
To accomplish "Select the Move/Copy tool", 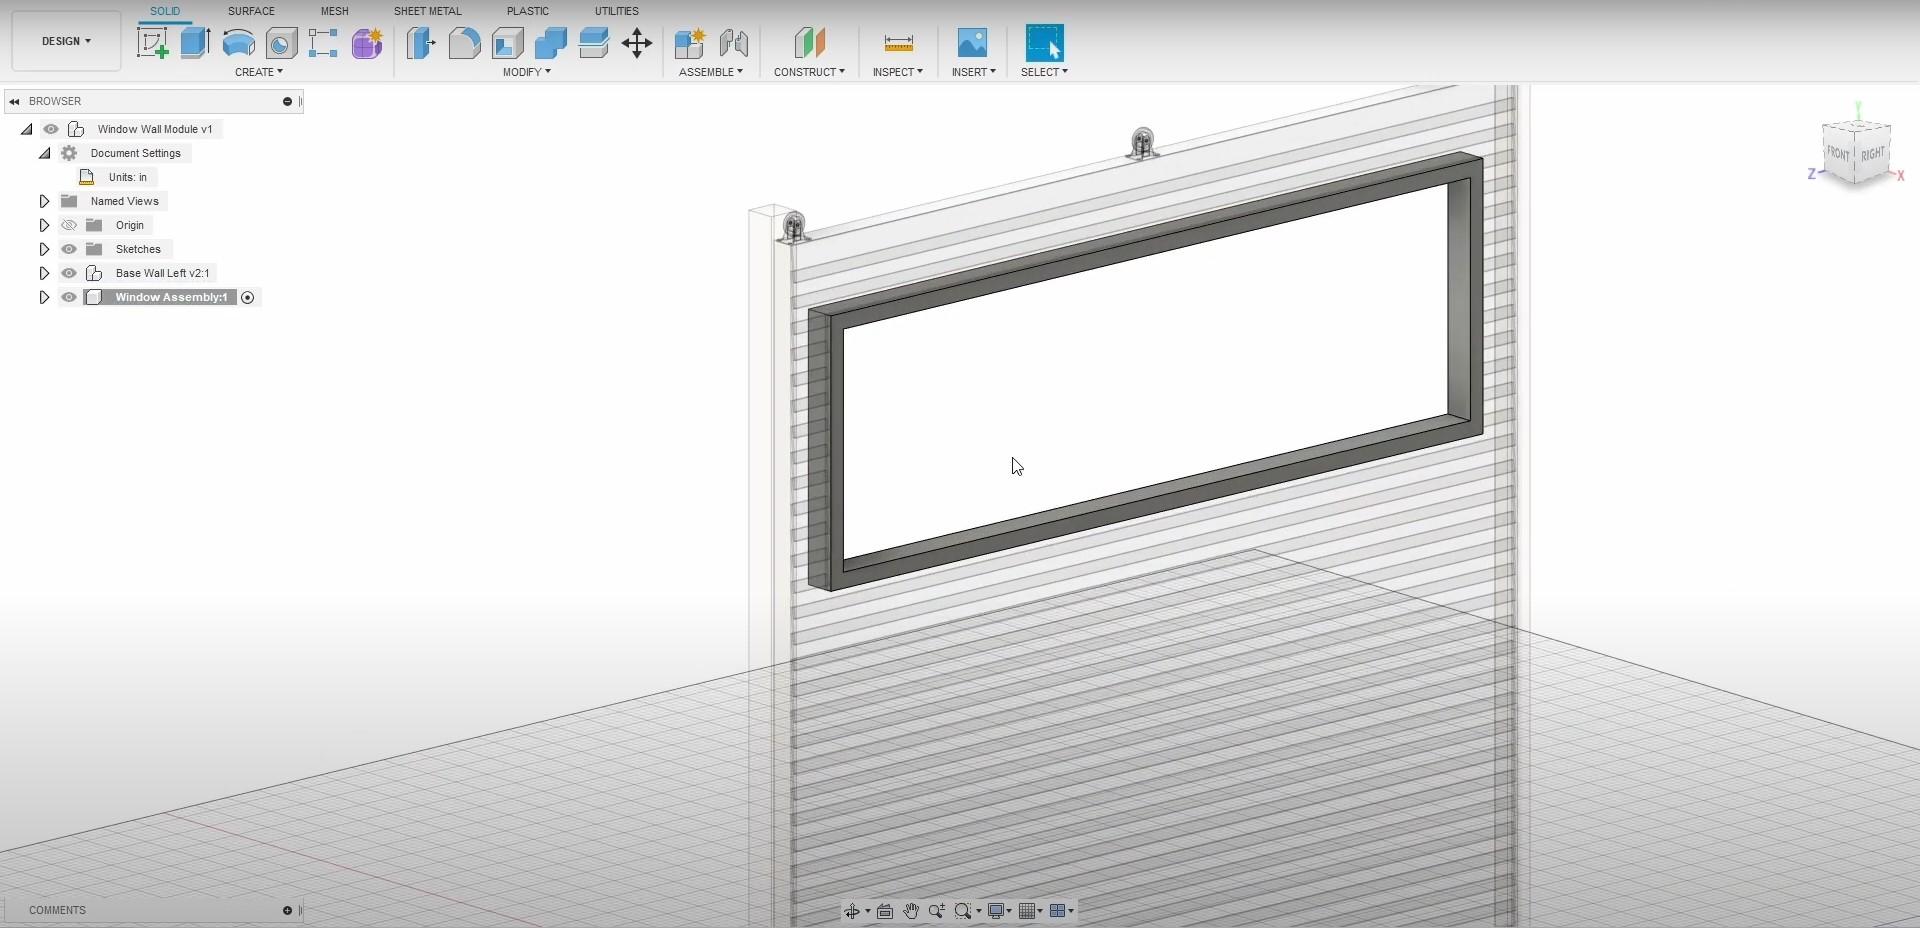I will pyautogui.click(x=637, y=43).
